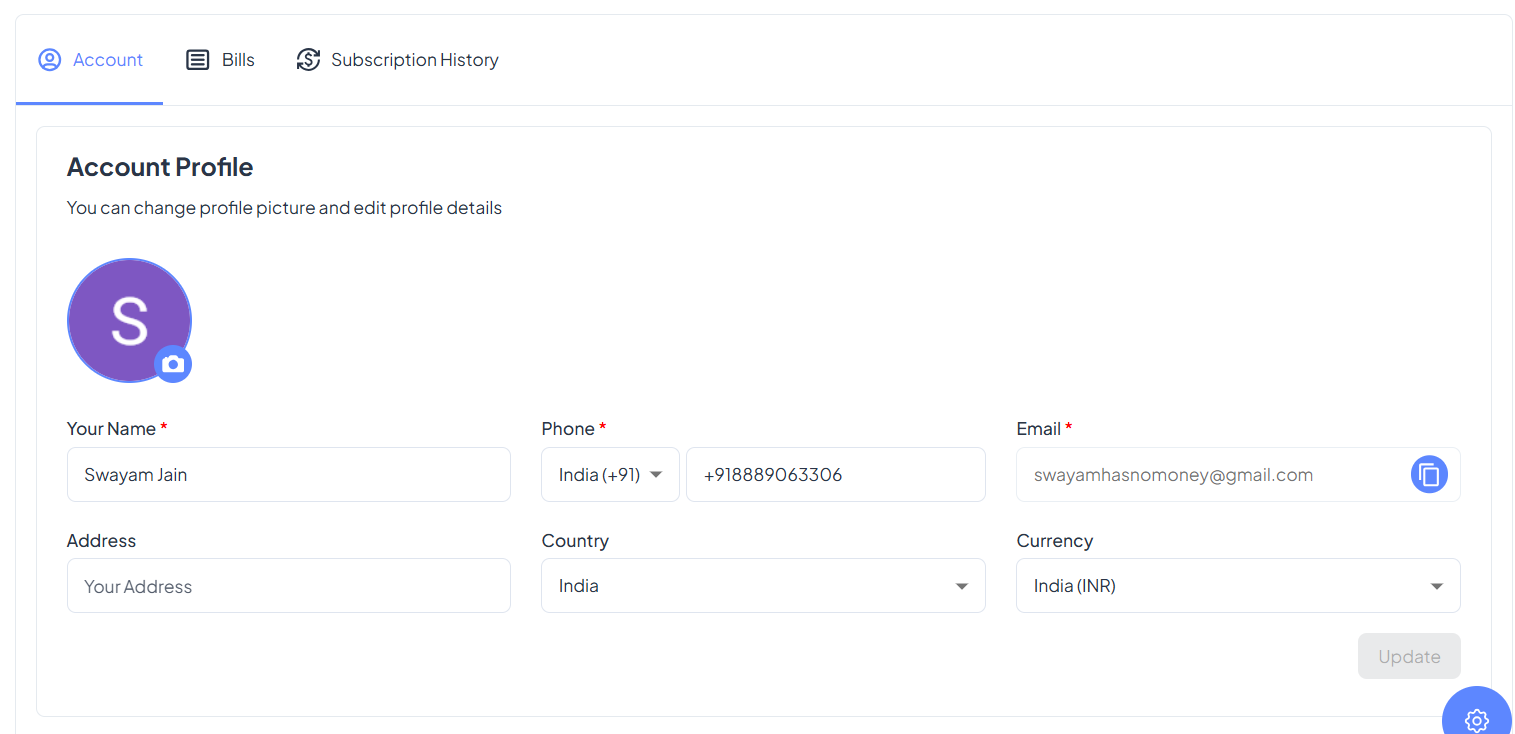Screen dimensions: 1515x734
Task: Open the India (+91) phone code dropdown
Action: pyautogui.click(x=610, y=474)
